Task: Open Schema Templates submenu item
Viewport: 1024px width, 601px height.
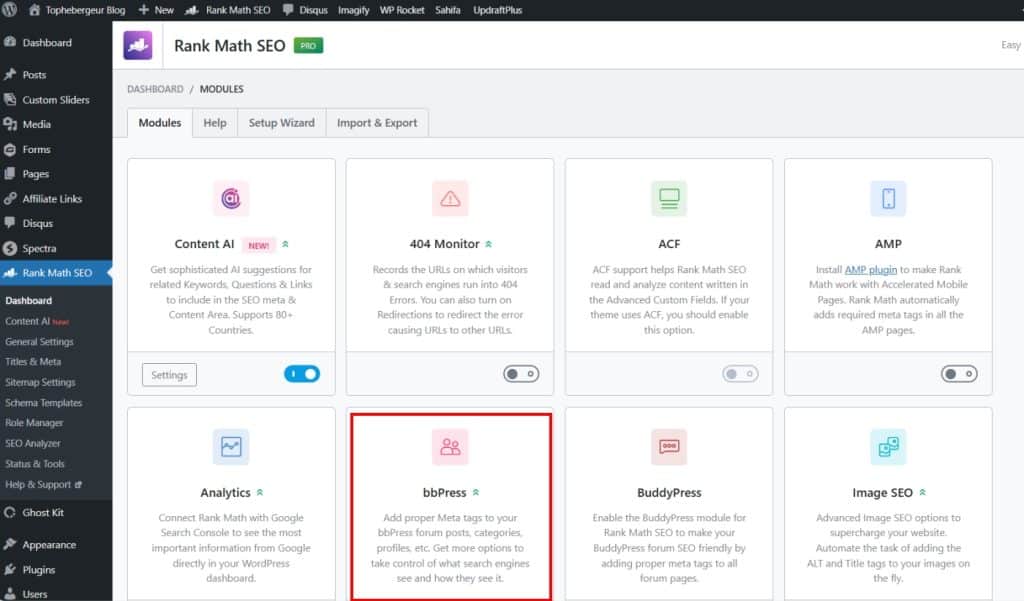Action: click(43, 403)
